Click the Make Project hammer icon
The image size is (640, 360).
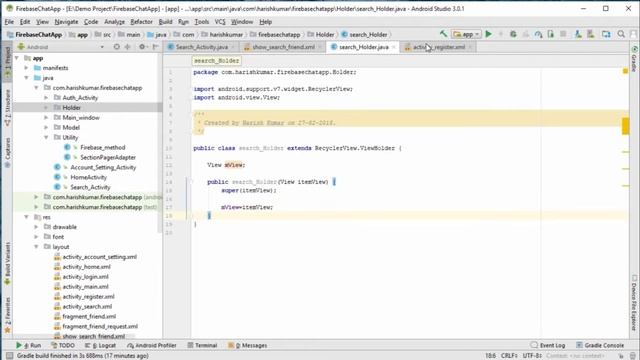pyautogui.click(x=443, y=34)
